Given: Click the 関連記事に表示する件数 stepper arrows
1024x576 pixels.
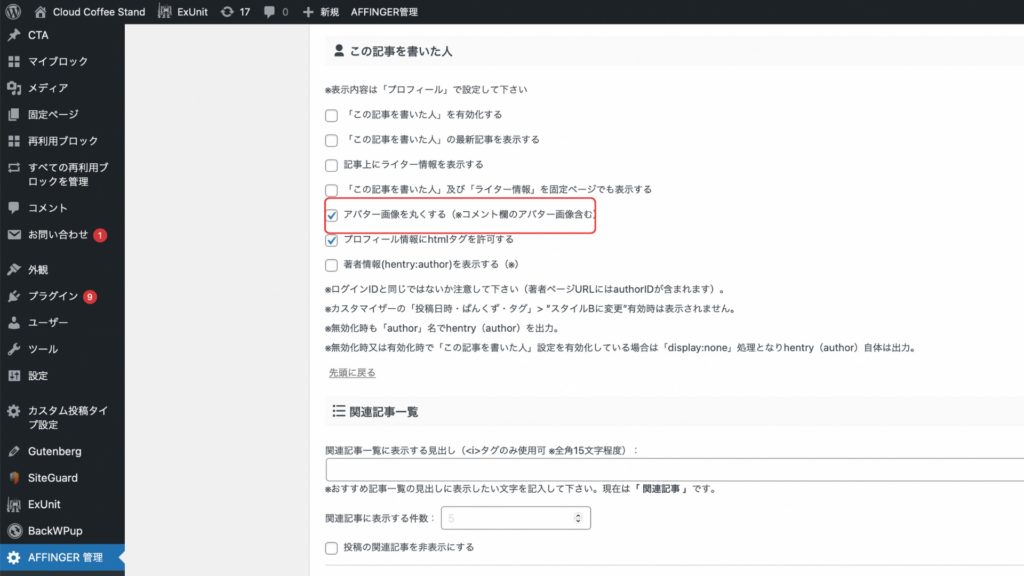Looking at the screenshot, I should click(x=578, y=518).
